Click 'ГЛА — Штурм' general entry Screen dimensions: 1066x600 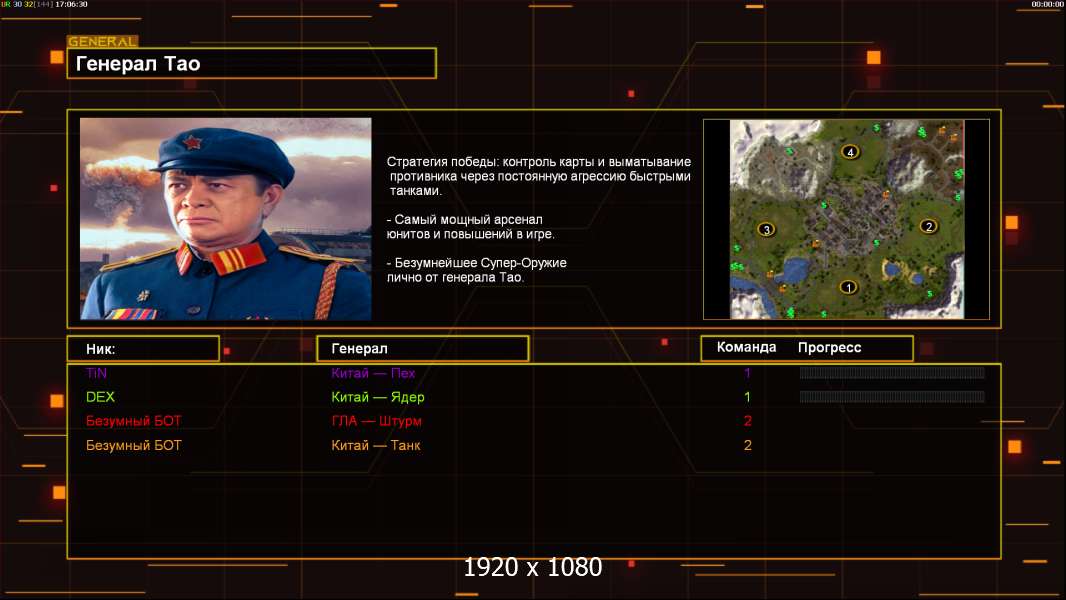pyautogui.click(x=377, y=421)
